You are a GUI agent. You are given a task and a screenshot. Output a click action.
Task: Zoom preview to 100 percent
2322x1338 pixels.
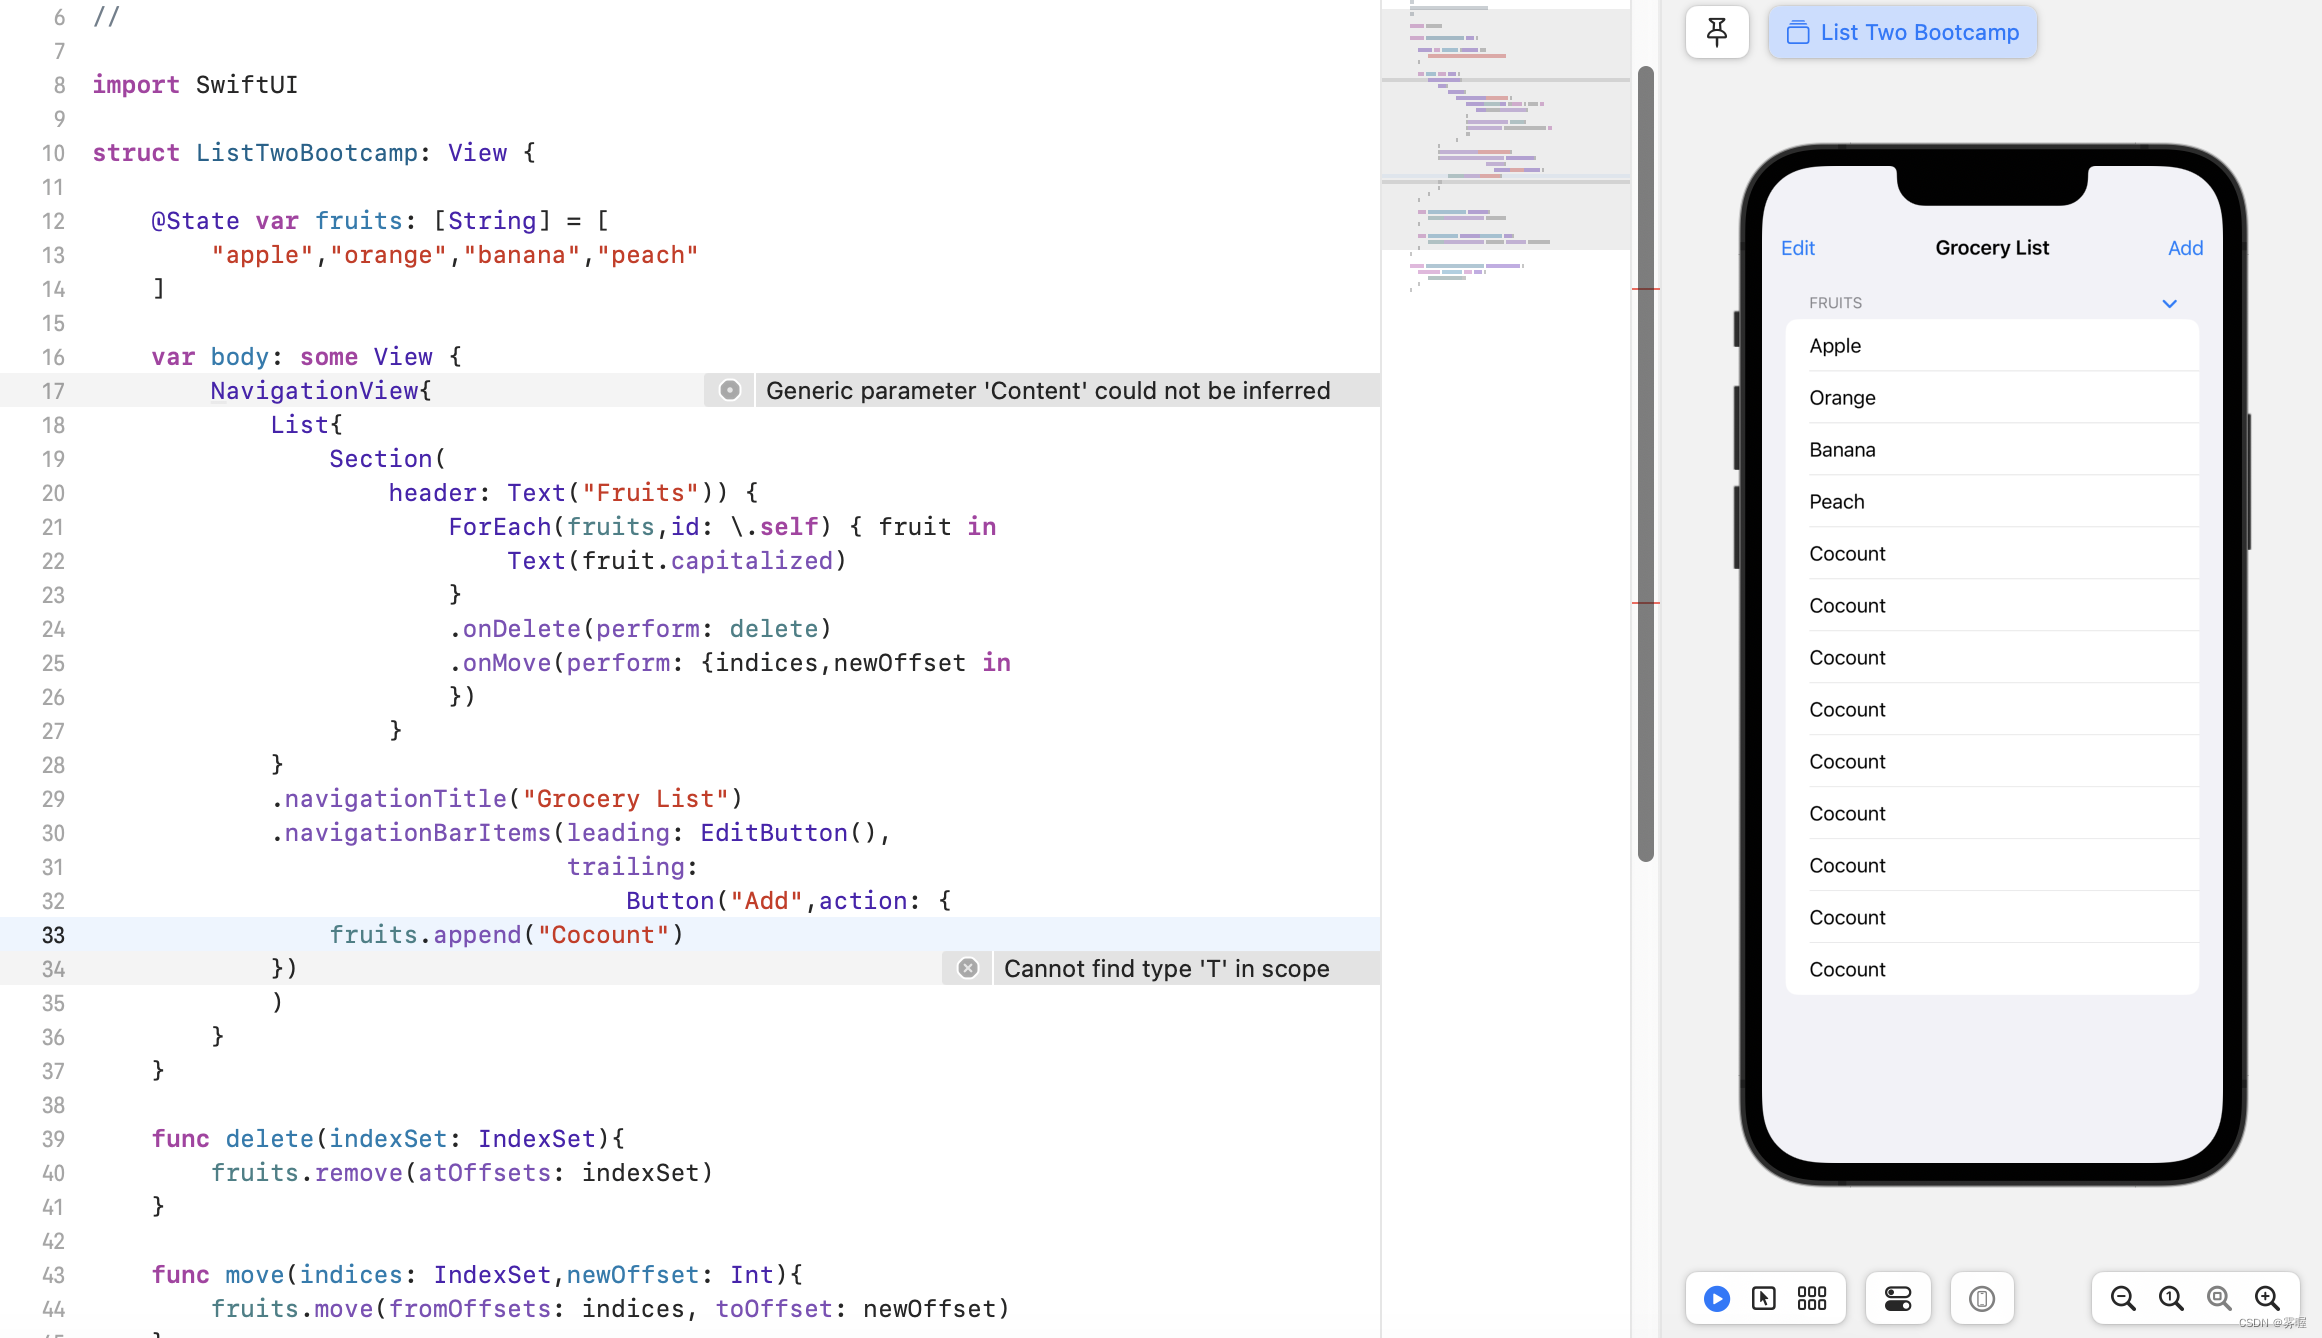[x=2170, y=1298]
